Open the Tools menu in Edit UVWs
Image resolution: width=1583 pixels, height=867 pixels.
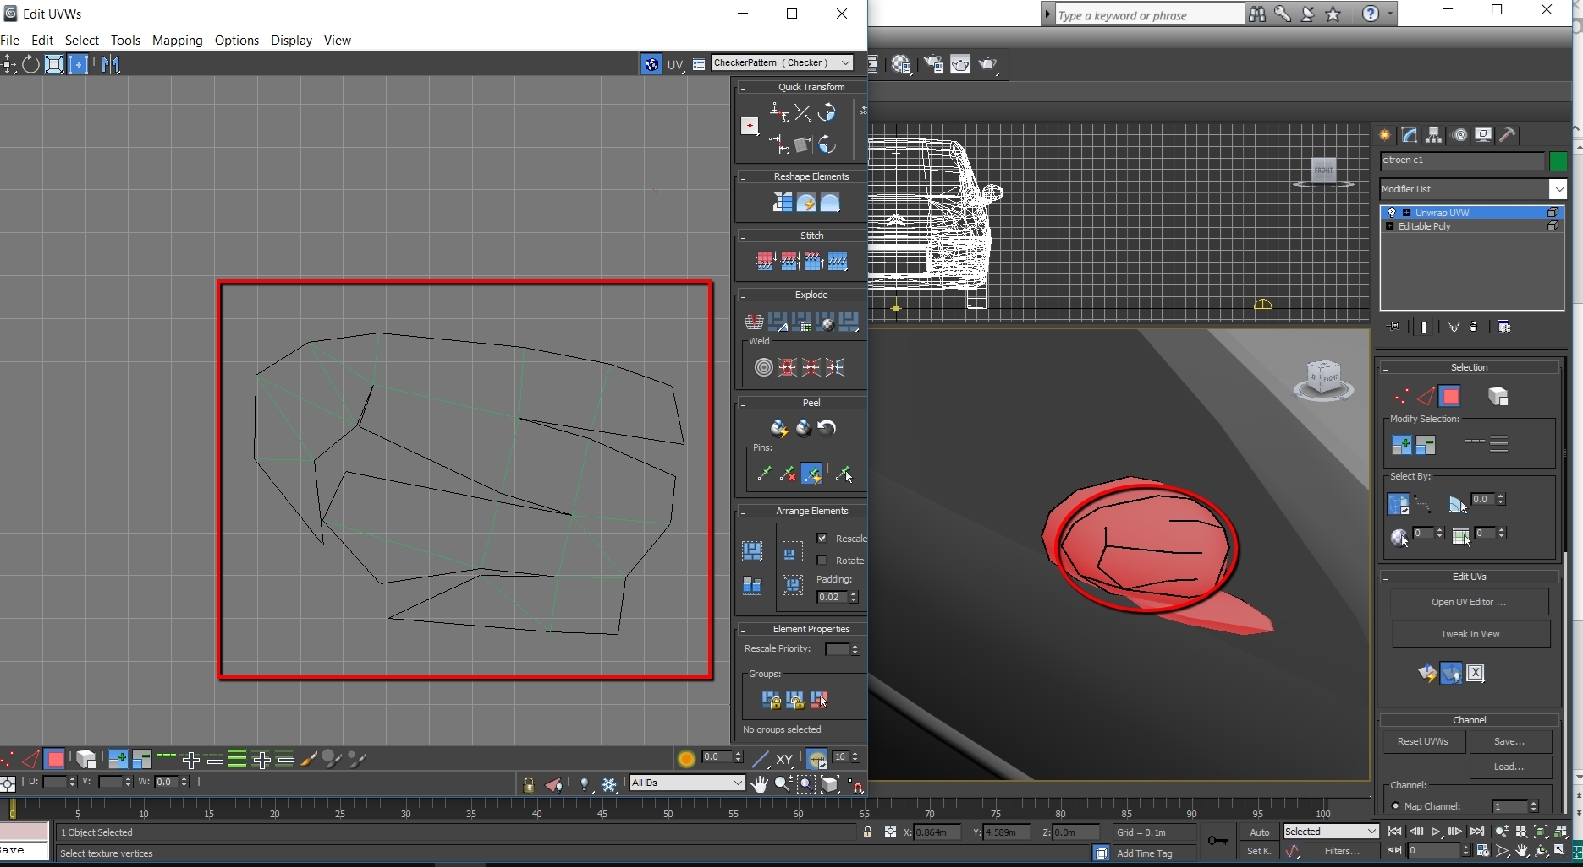point(125,40)
